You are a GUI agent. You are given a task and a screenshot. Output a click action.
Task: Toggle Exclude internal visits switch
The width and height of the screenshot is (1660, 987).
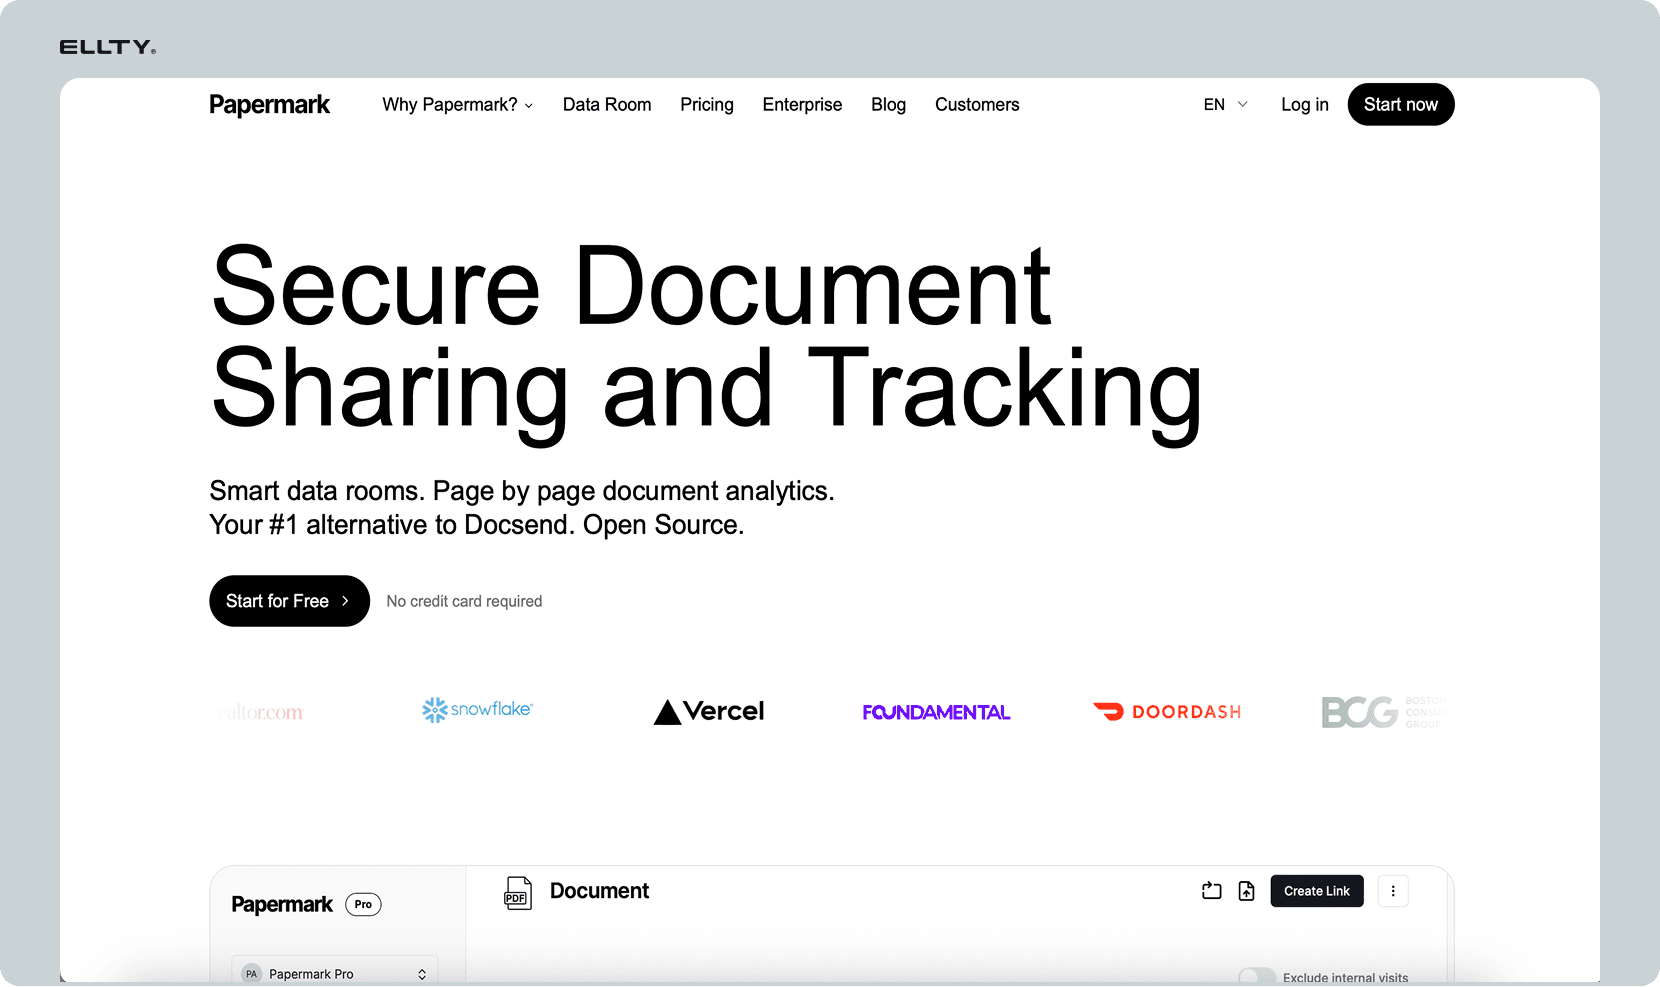pyautogui.click(x=1257, y=977)
